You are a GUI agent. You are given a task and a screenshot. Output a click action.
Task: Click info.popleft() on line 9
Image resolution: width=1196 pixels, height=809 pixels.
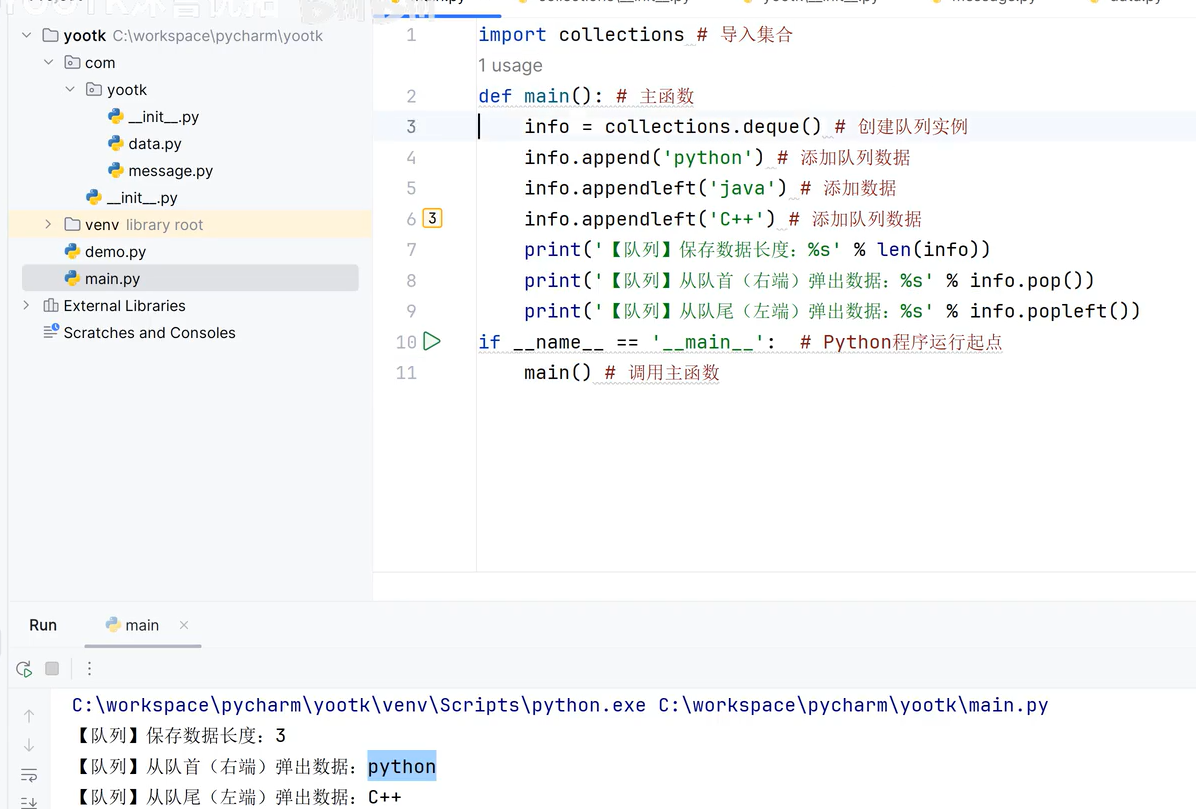(x=1055, y=311)
